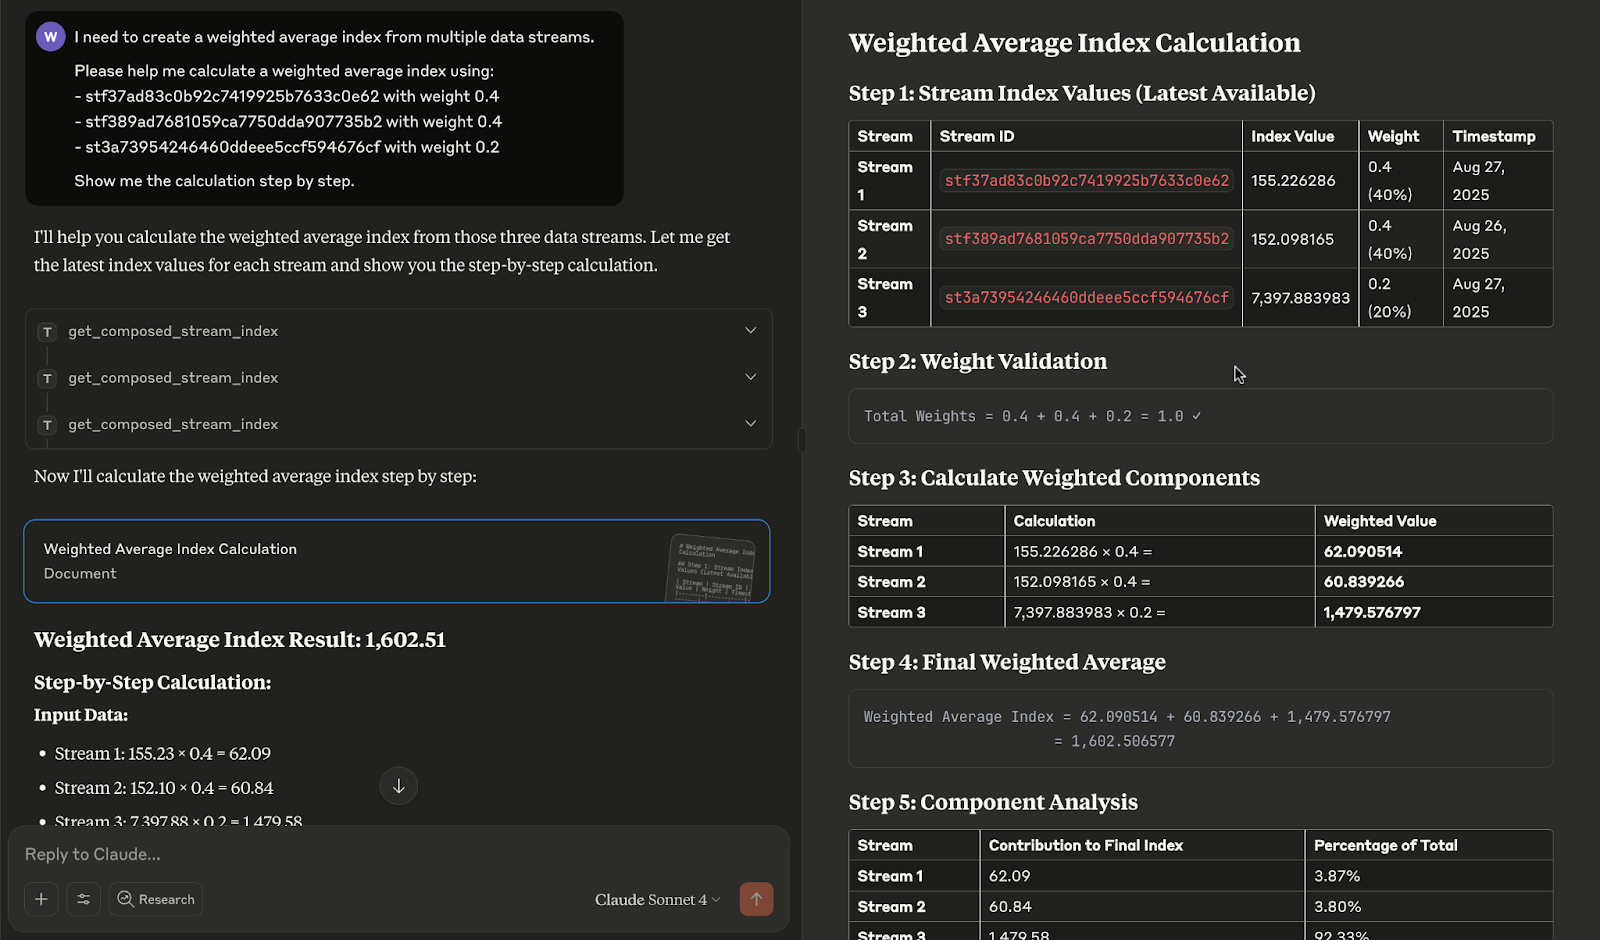Image resolution: width=1600 pixels, height=940 pixels.
Task: Click the T icon of first get_composed_stream_index call
Action: [x=47, y=332]
